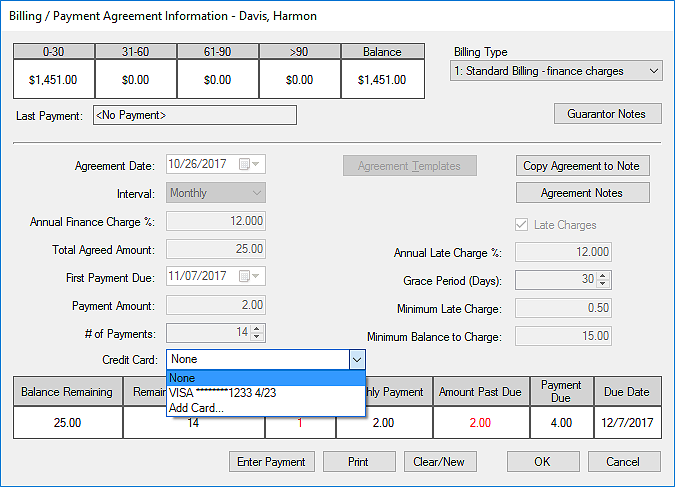Decrease the Grace Period days with down arrow

tap(602, 285)
